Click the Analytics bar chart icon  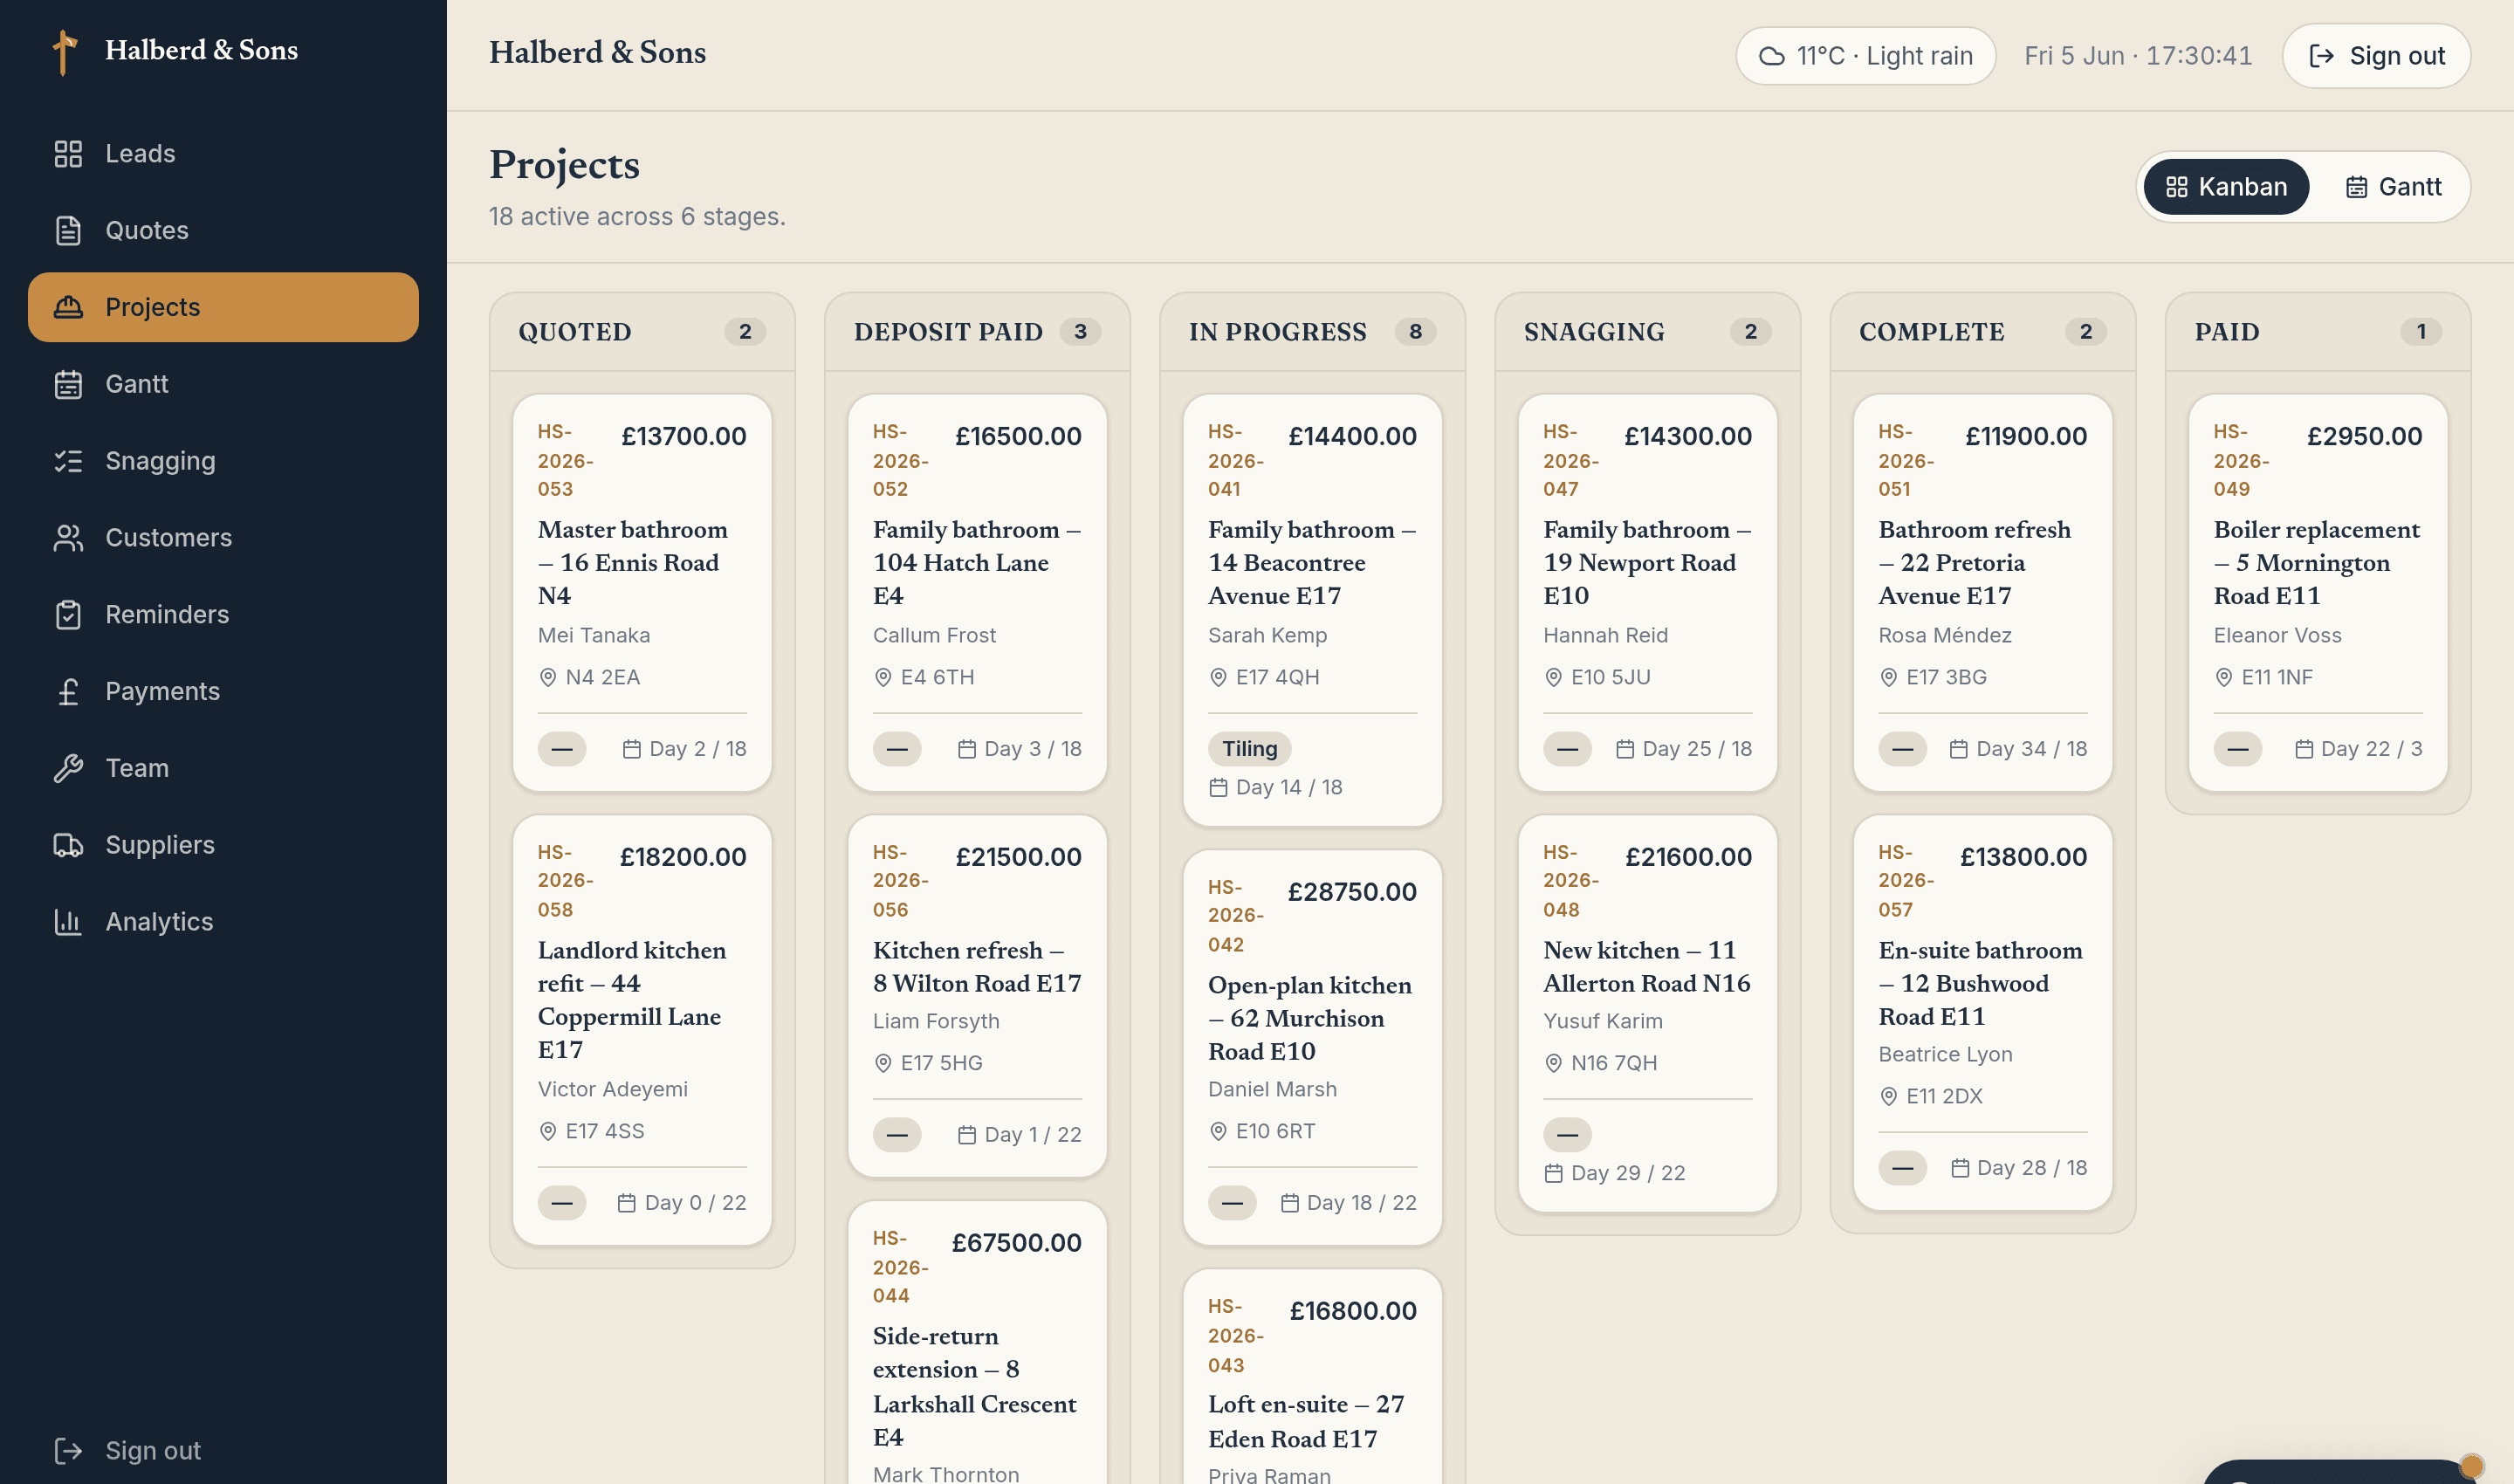[x=68, y=922]
